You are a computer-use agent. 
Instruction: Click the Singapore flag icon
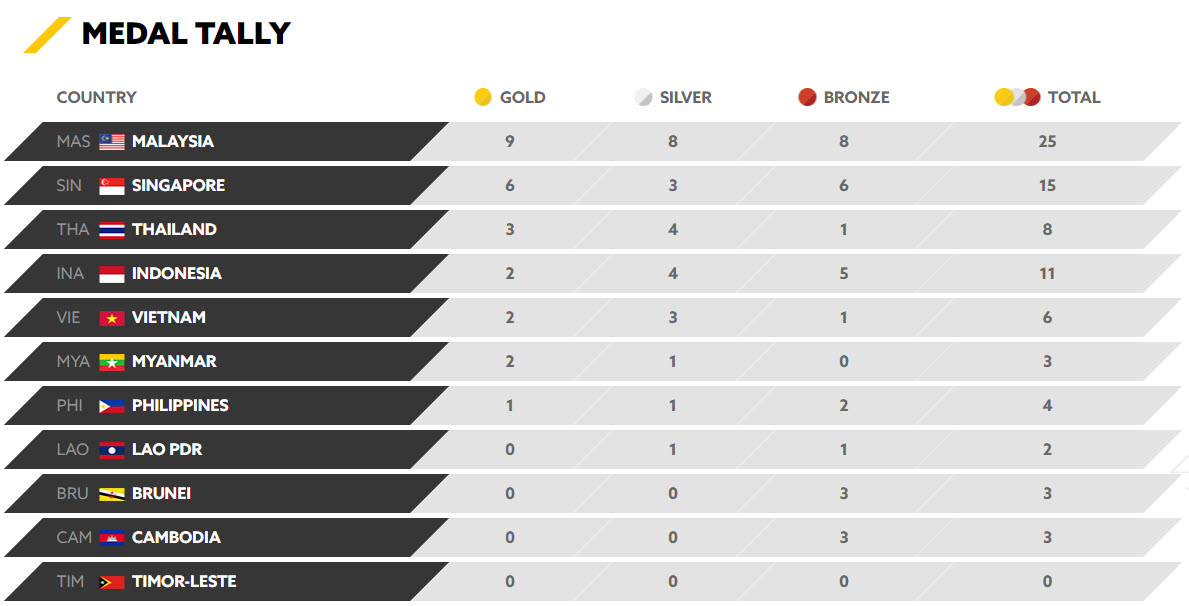coord(112,186)
